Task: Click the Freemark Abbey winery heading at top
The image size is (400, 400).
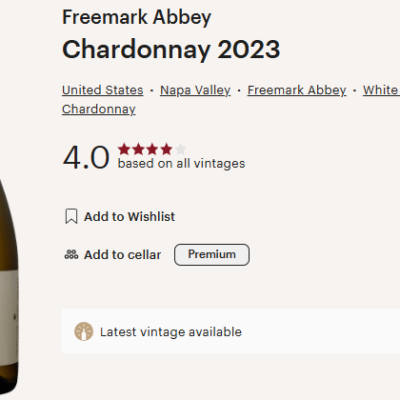Action: tap(137, 18)
